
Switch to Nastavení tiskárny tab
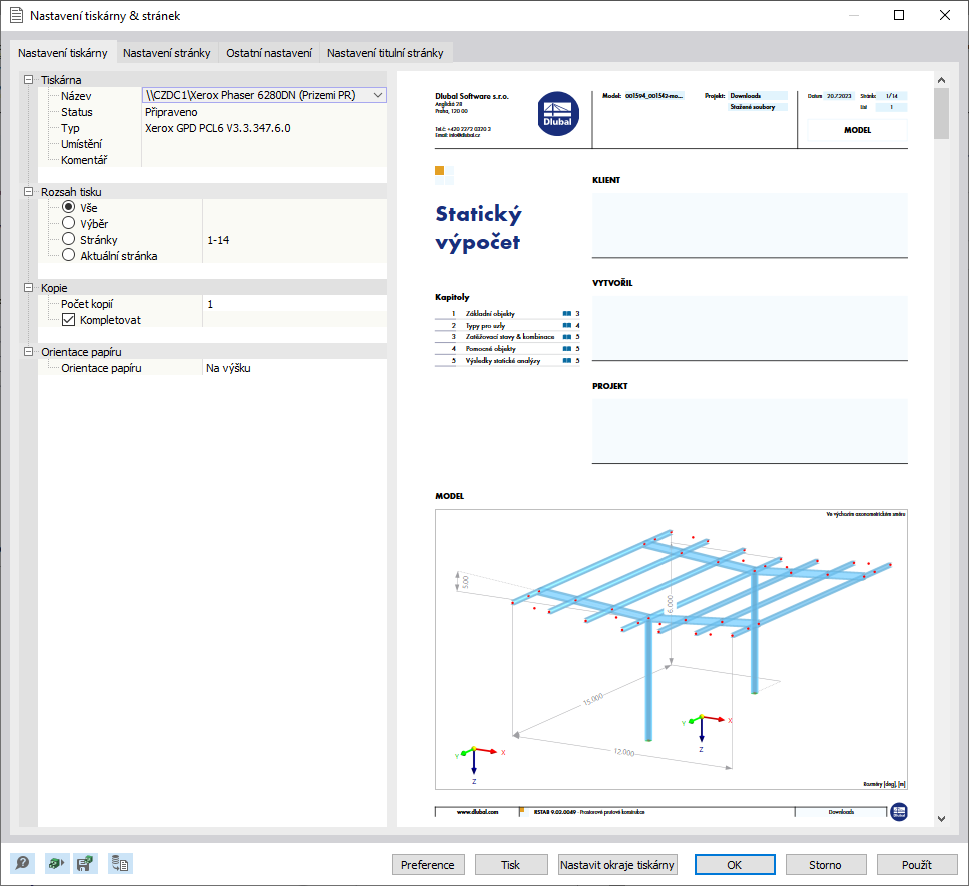62,53
